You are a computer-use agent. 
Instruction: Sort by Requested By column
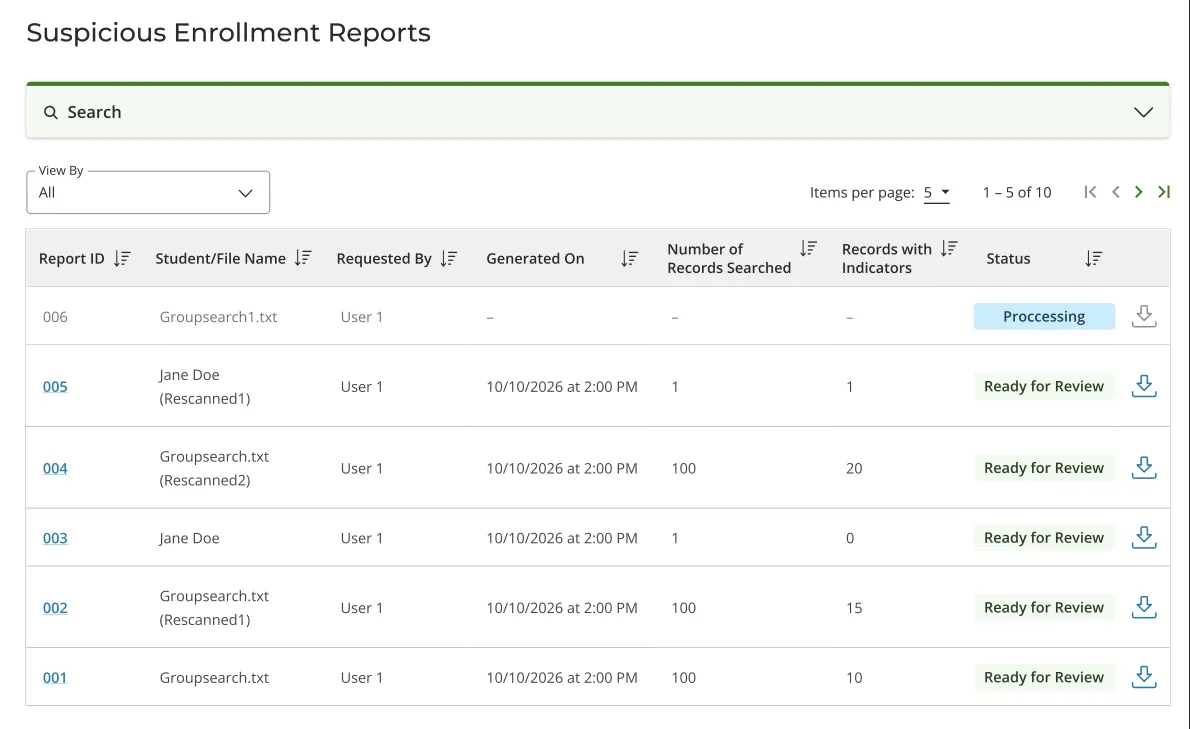[x=449, y=259]
